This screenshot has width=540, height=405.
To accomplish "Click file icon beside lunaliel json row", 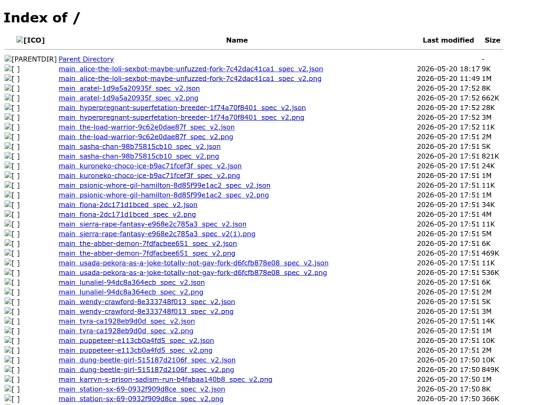I will coord(12,282).
